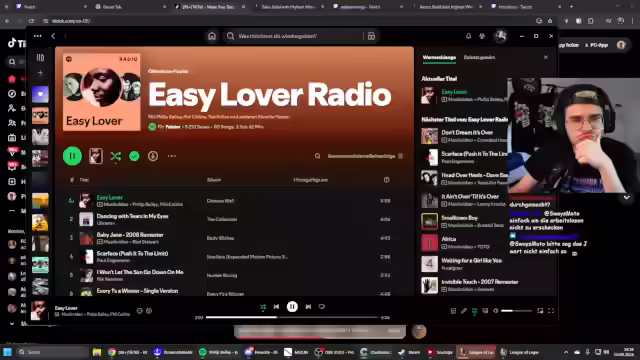Close the queue panel
Image resolution: width=640 pixels, height=360 pixels.
click(x=546, y=58)
